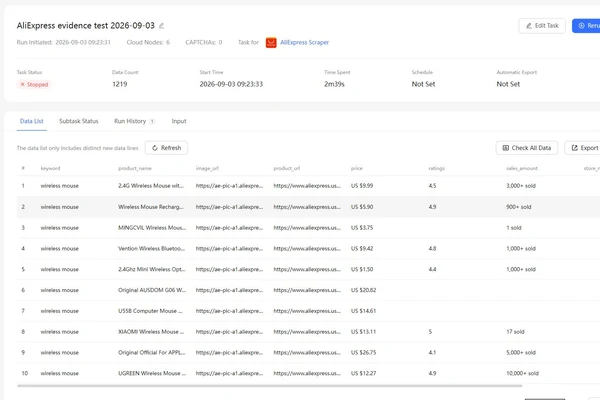Click product name 'XIAOMI Wireless Mouse ...'
Viewport: 600px width, 400px height.
point(151,332)
